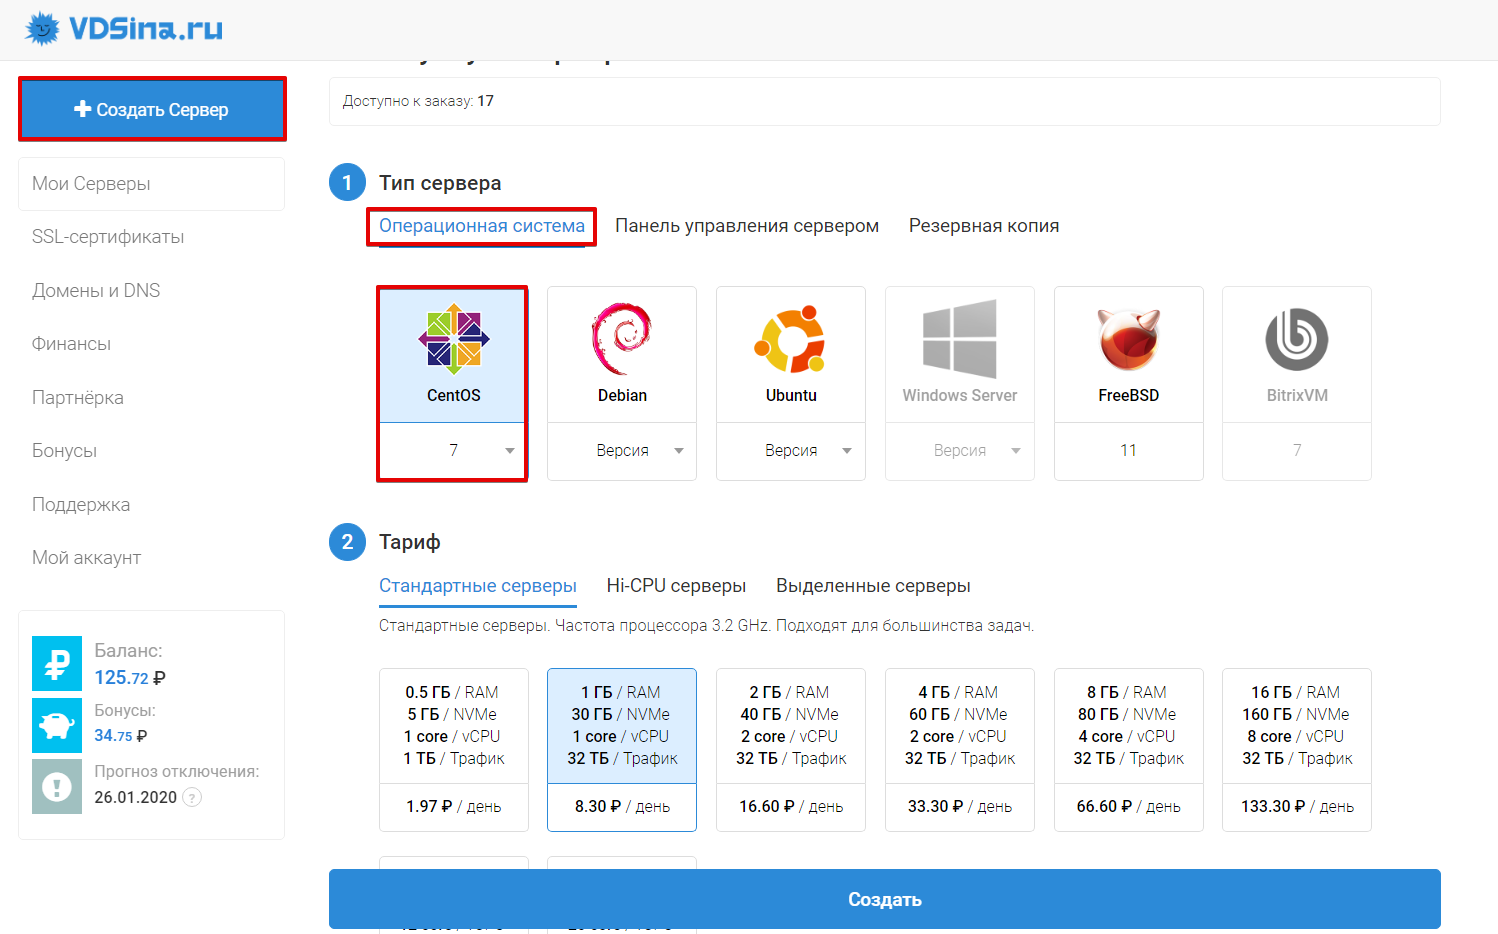1498x934 pixels.
Task: Switch to Панель управления сервером tab
Action: (x=747, y=226)
